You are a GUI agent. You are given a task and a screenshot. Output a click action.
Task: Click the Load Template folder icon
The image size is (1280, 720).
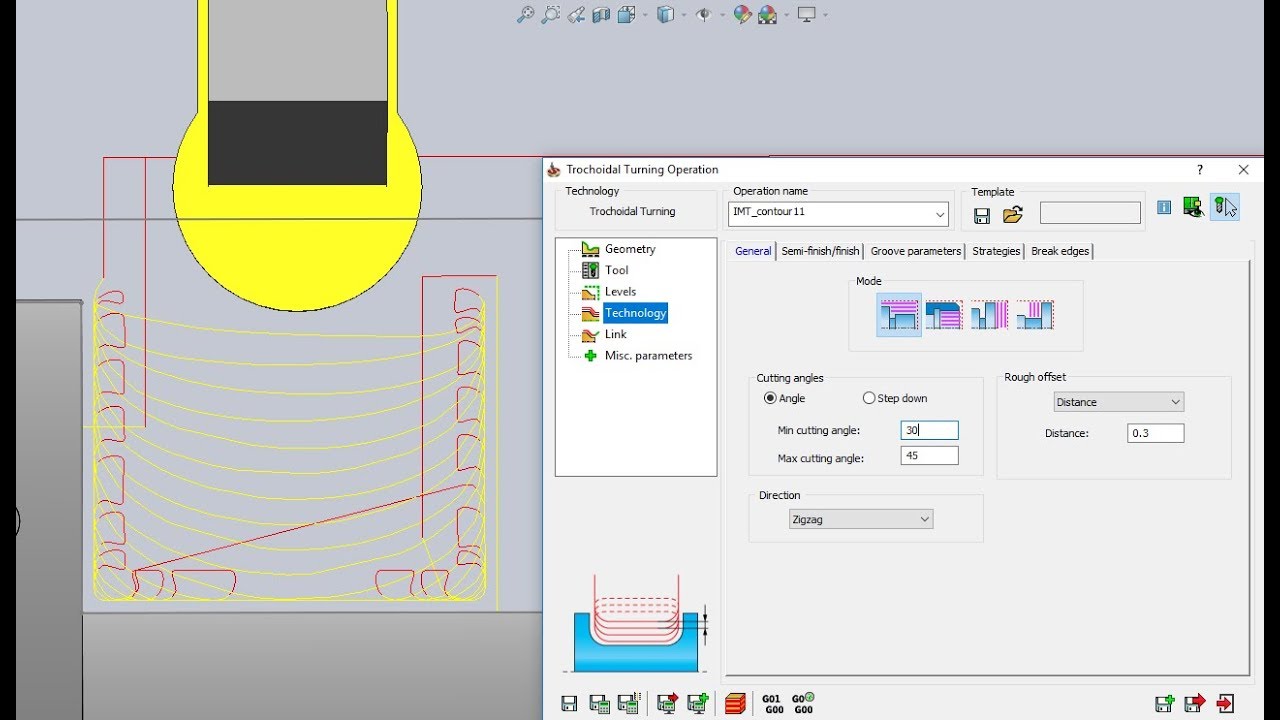pyautogui.click(x=1013, y=214)
